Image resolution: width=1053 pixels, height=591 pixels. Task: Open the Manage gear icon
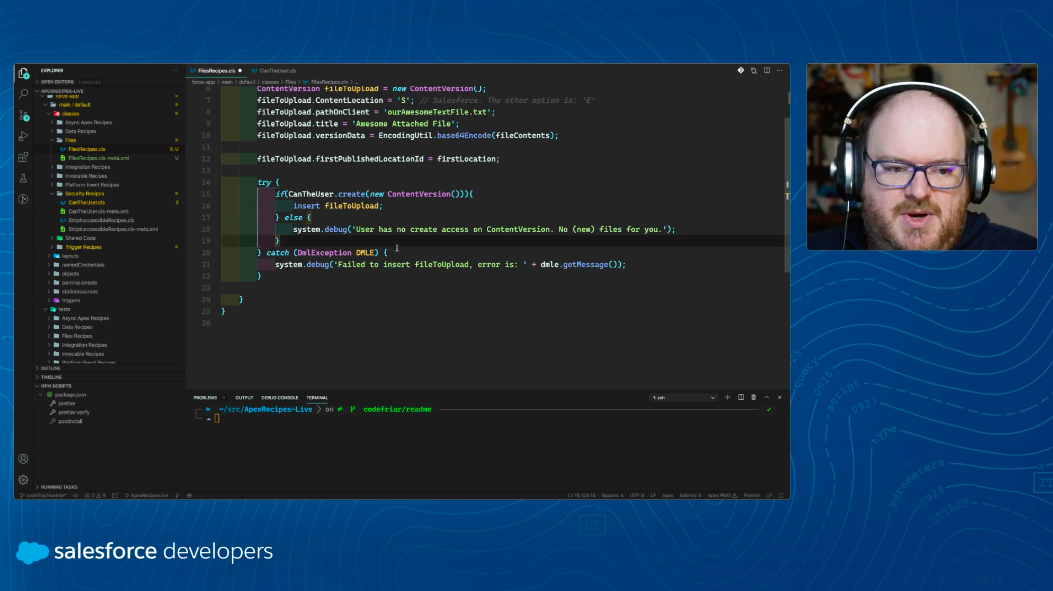pyautogui.click(x=24, y=480)
